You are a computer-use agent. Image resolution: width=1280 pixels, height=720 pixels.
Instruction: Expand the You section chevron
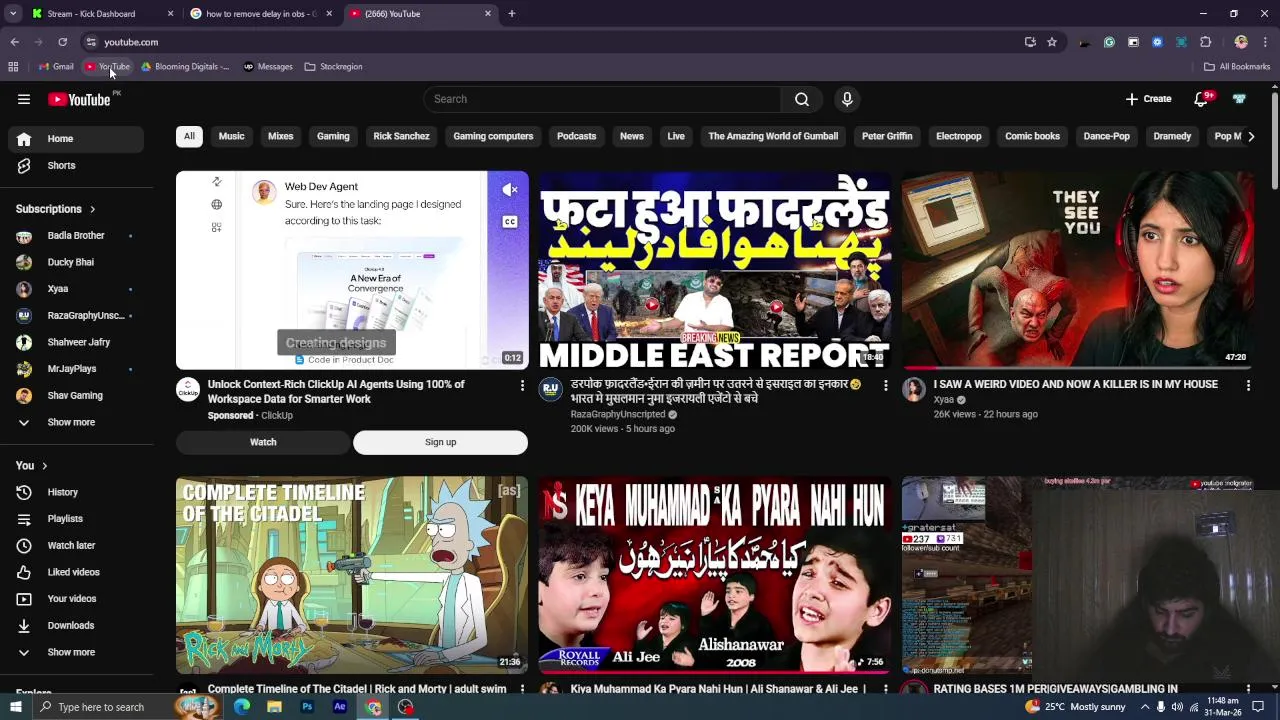[44, 465]
